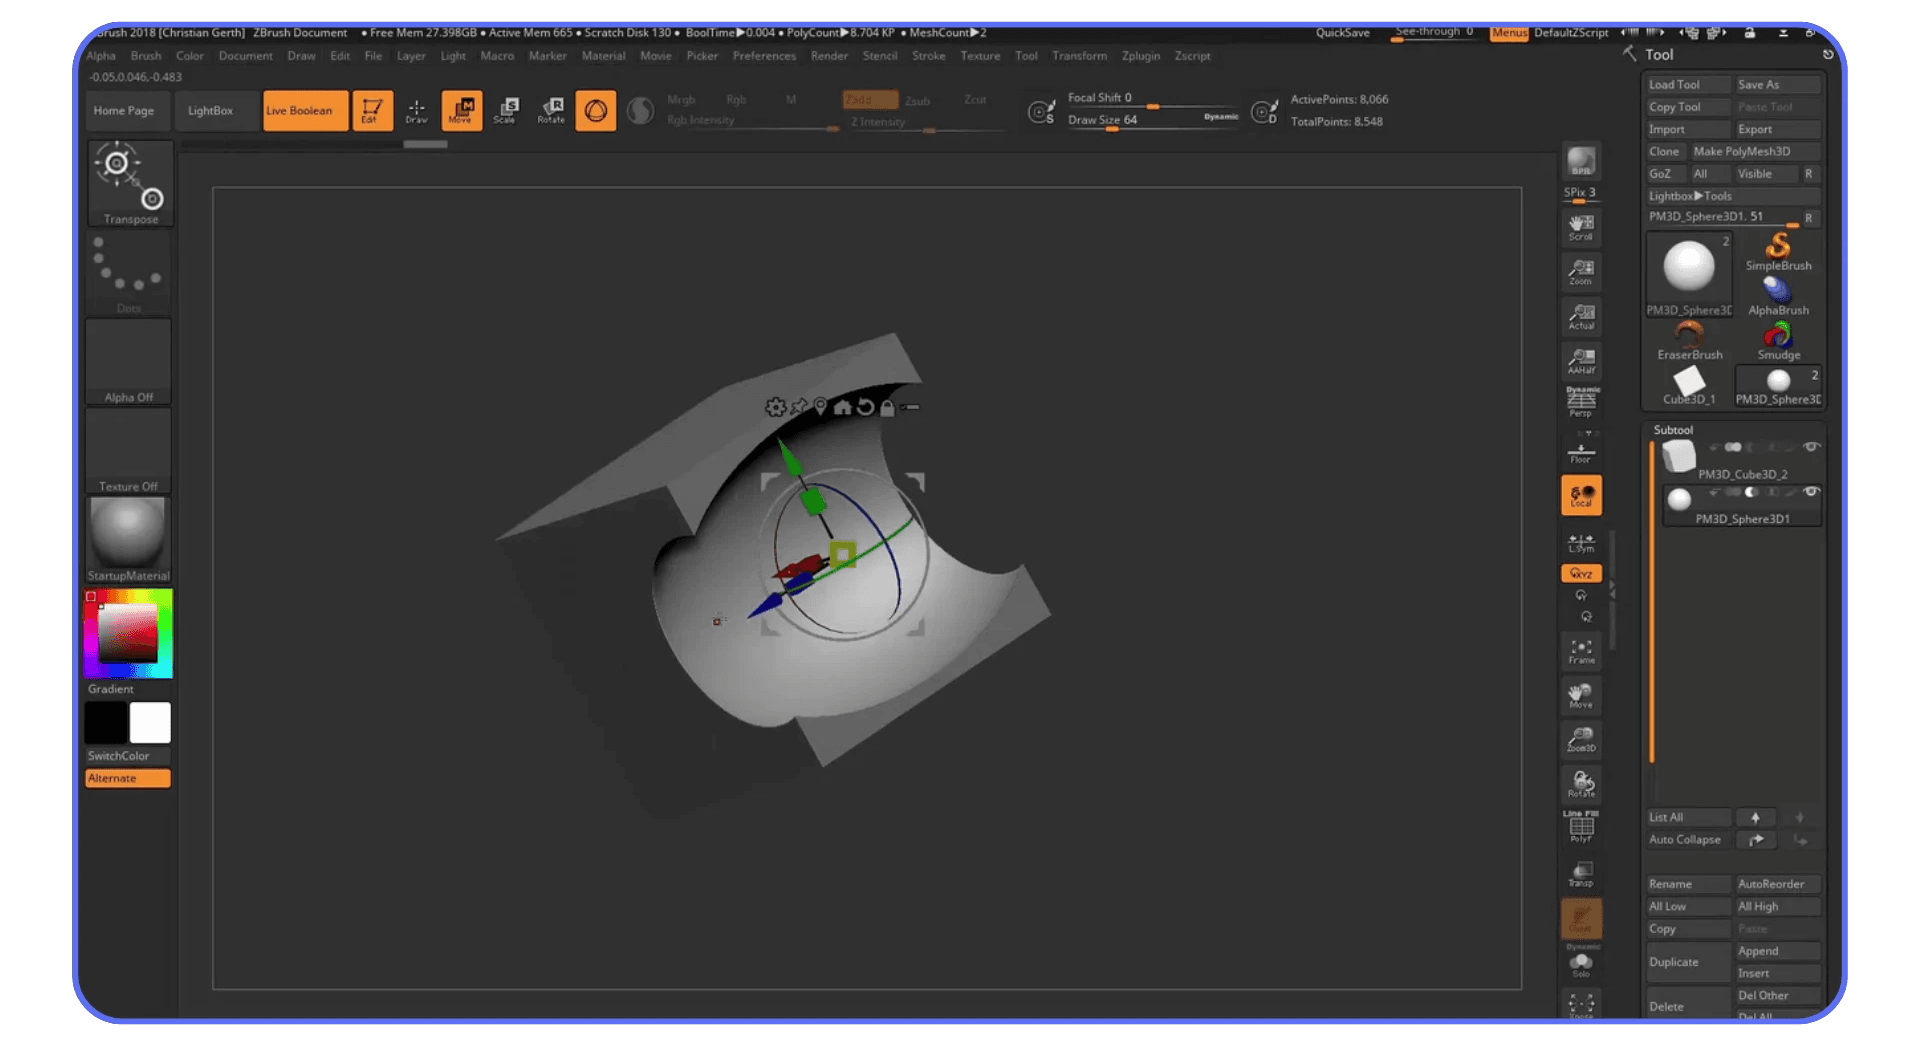
Task: Toggle Menus button in title bar
Action: pyautogui.click(x=1509, y=32)
